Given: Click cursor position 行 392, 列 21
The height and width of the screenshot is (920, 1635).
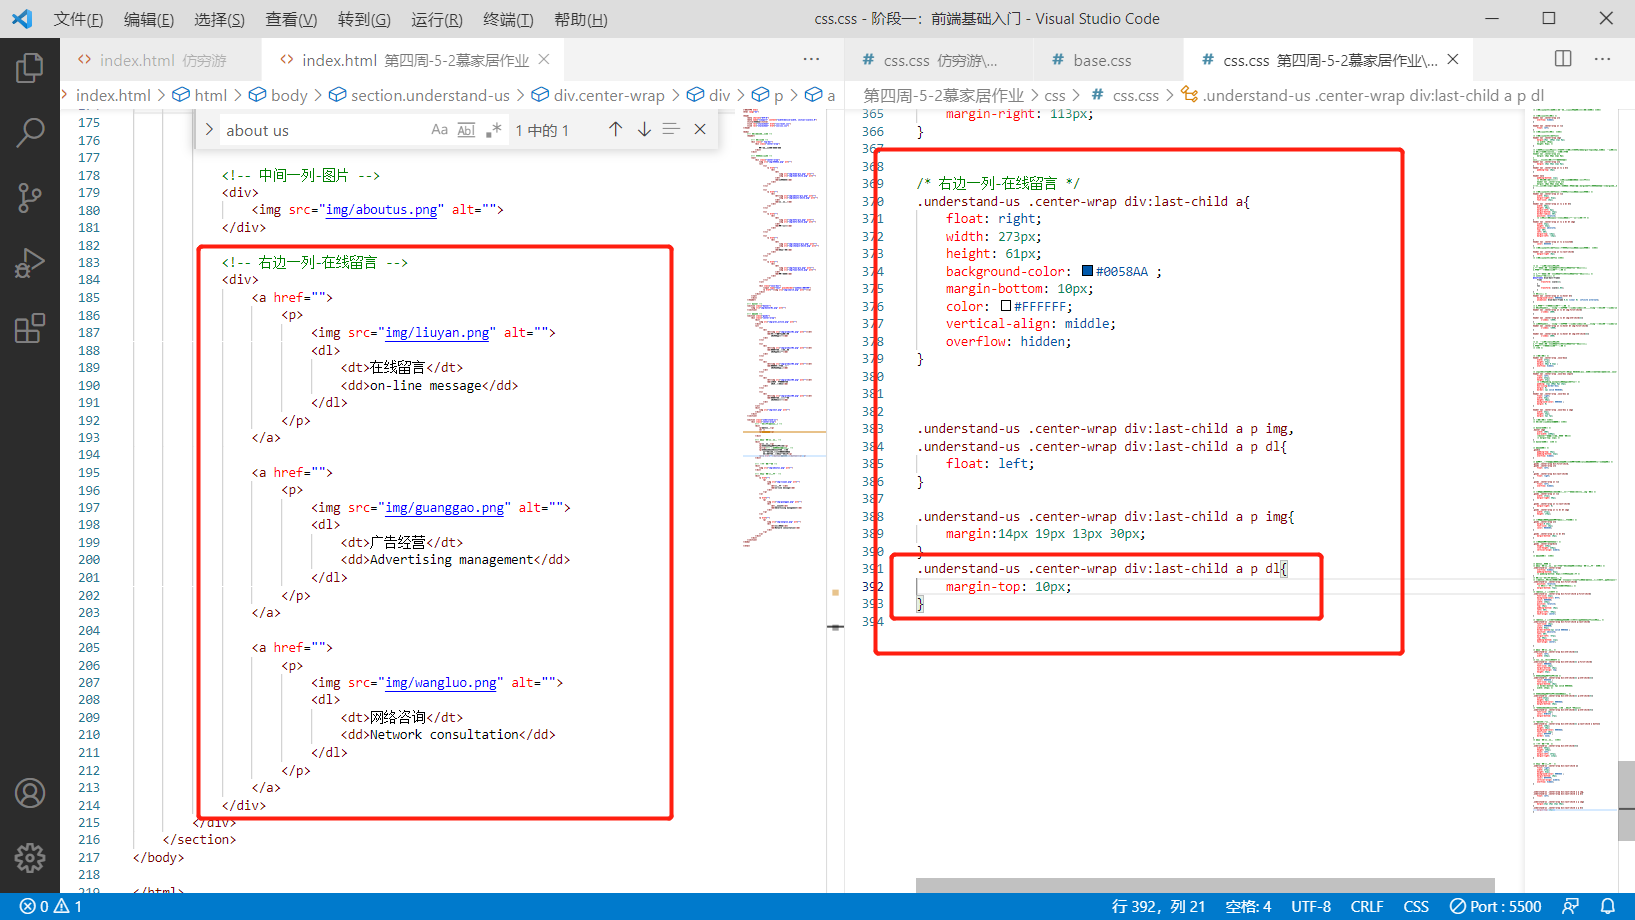Looking at the screenshot, I should click(1158, 906).
